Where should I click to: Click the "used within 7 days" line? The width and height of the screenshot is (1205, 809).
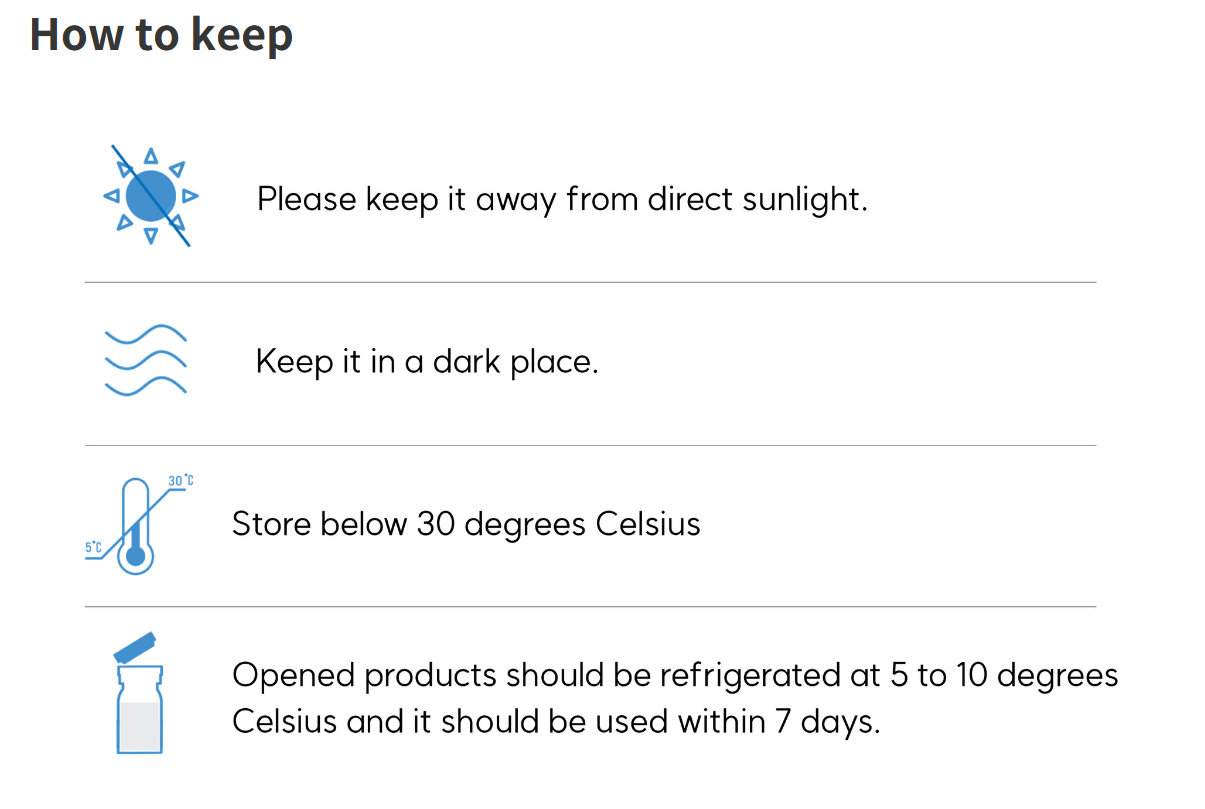(x=556, y=721)
